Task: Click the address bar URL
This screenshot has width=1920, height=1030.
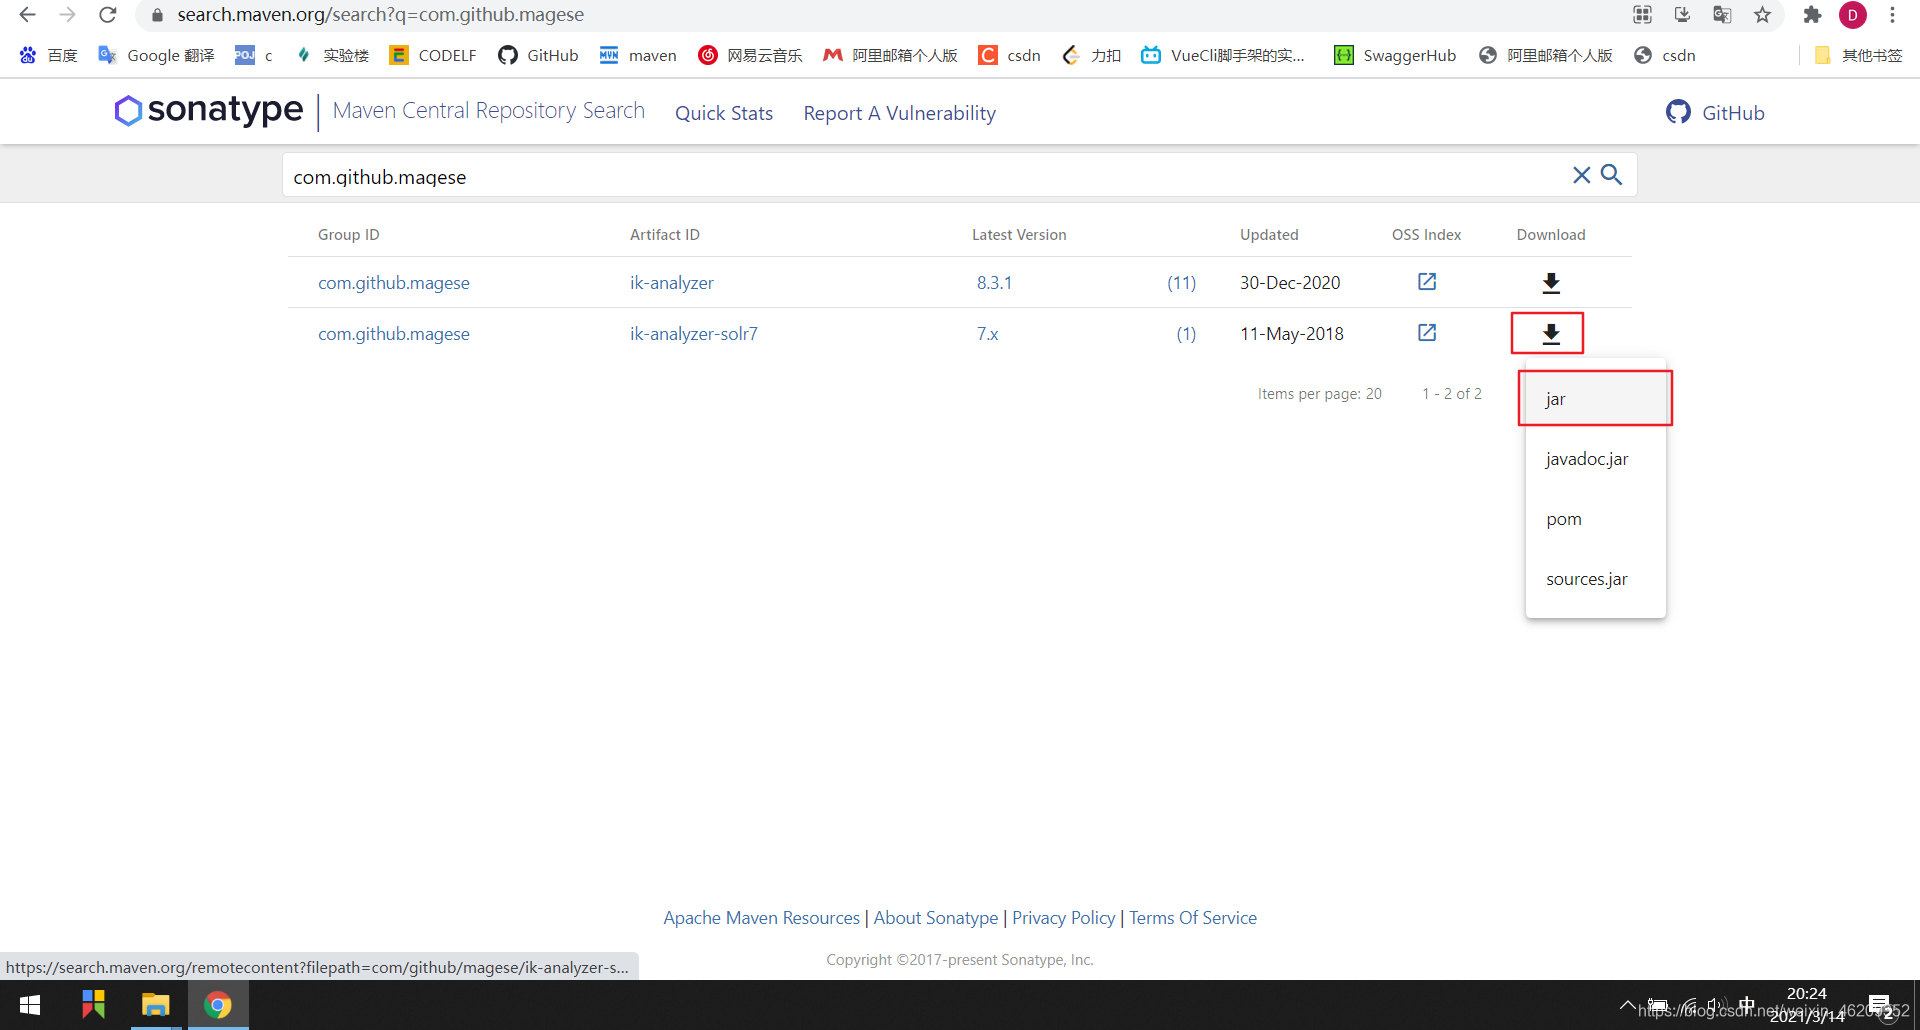Action: [x=380, y=15]
